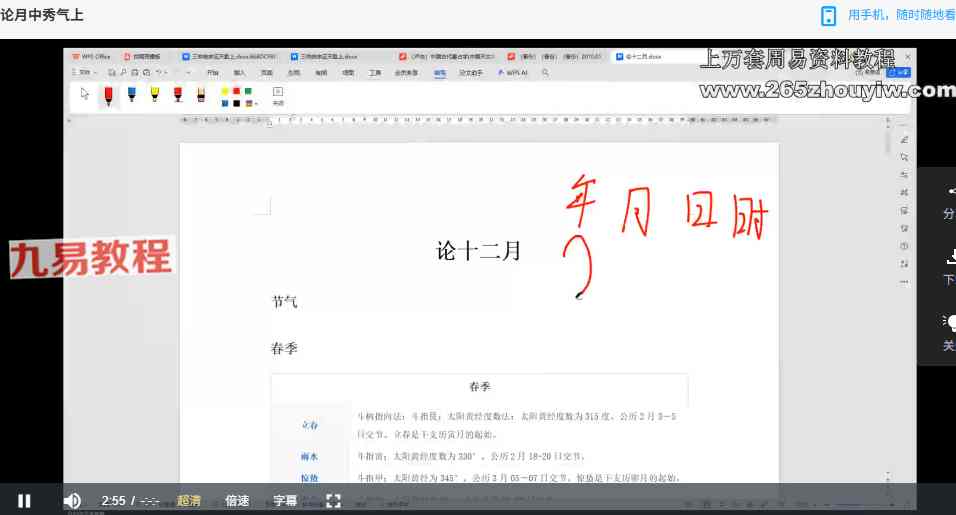Switch to the 插入 ribbon tab
This screenshot has height=515, width=956.
tap(239, 73)
